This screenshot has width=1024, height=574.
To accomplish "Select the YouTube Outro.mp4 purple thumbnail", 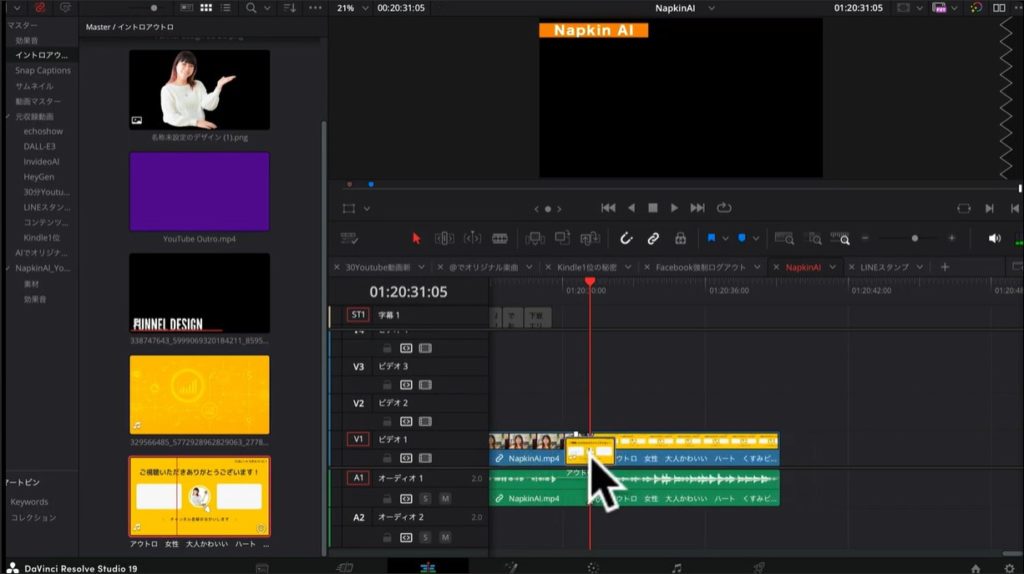I will coord(199,192).
